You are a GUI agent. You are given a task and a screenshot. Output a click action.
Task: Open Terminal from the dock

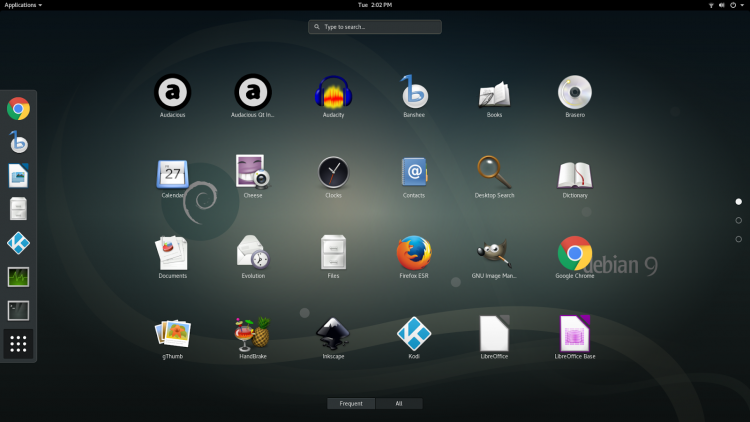tap(18, 311)
